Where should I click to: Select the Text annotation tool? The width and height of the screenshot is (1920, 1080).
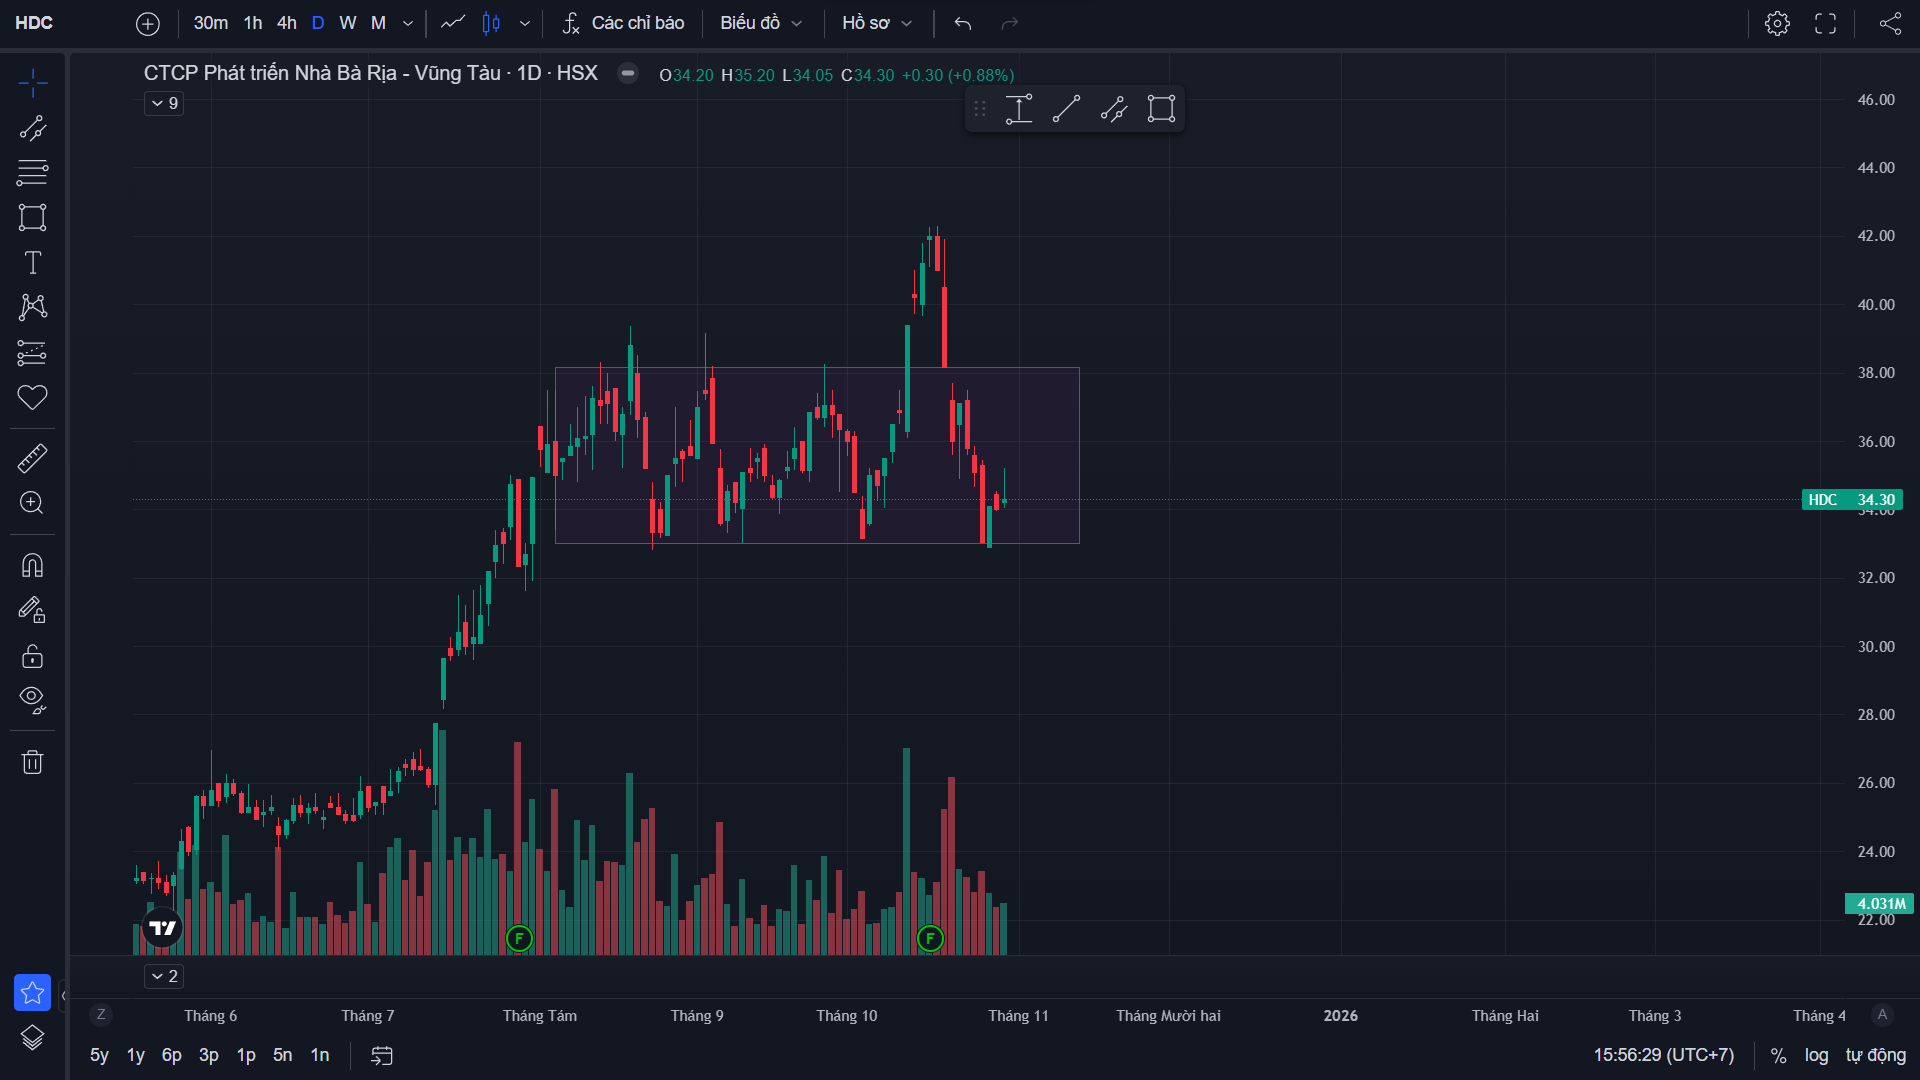tap(32, 263)
